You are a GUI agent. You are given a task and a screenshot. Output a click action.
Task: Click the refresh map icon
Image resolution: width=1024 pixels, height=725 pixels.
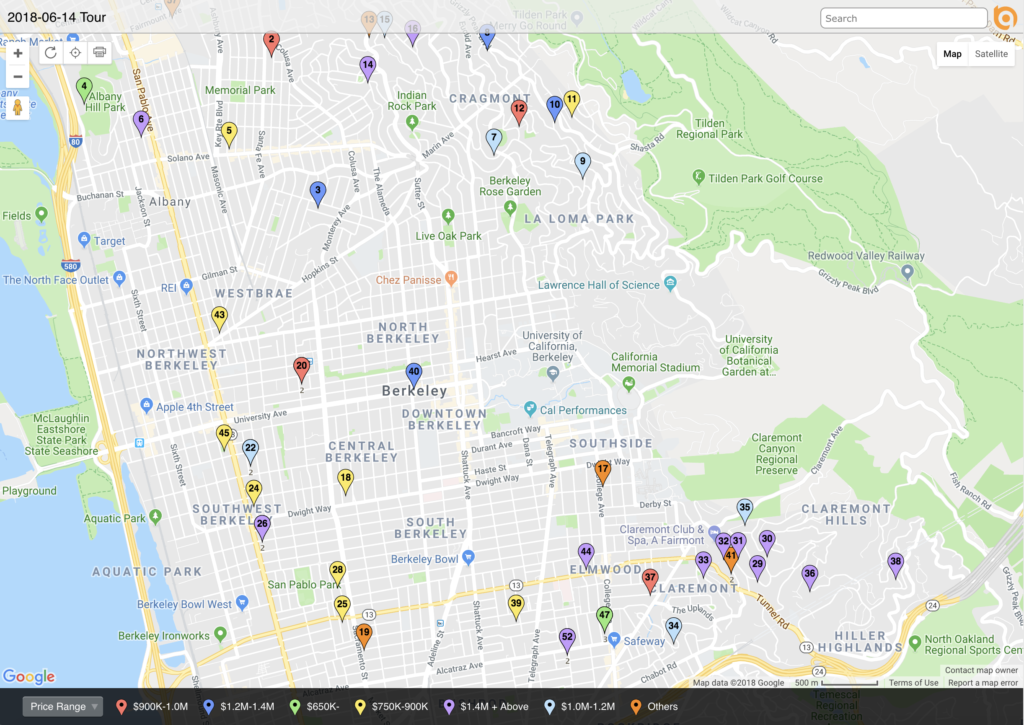coord(51,53)
